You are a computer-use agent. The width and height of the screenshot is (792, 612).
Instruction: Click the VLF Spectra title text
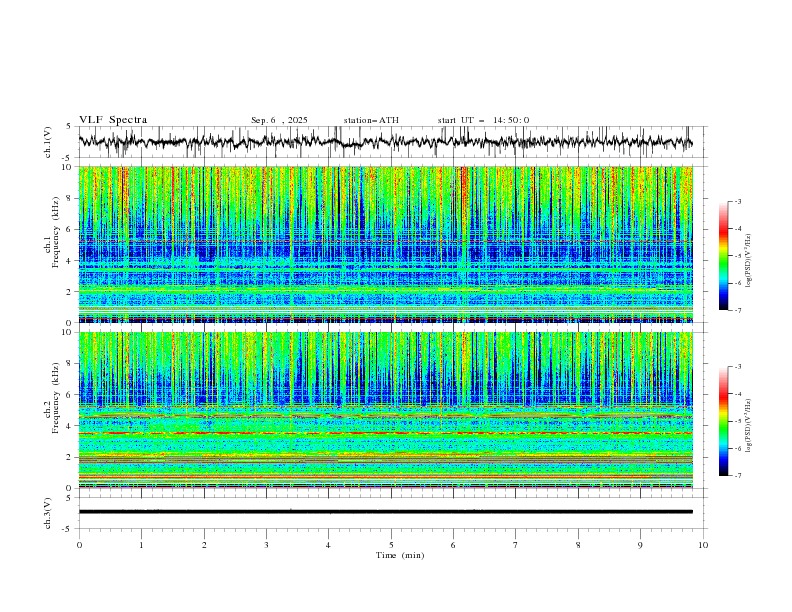(x=113, y=120)
